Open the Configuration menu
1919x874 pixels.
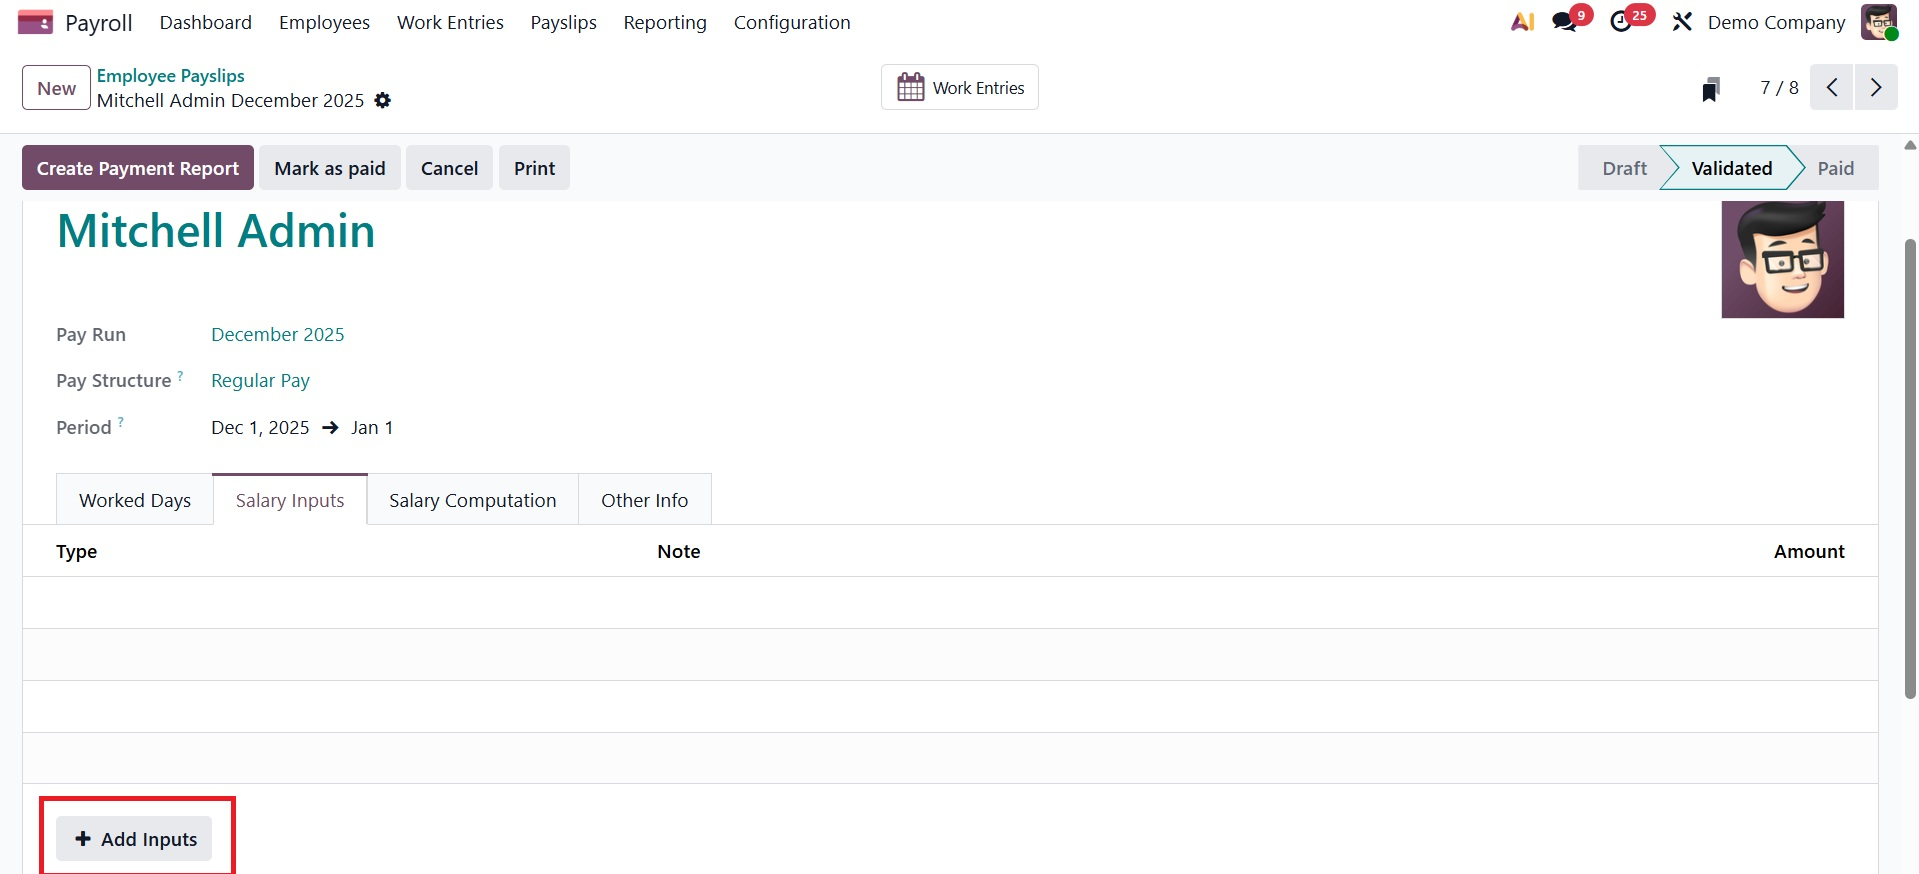pyautogui.click(x=792, y=22)
